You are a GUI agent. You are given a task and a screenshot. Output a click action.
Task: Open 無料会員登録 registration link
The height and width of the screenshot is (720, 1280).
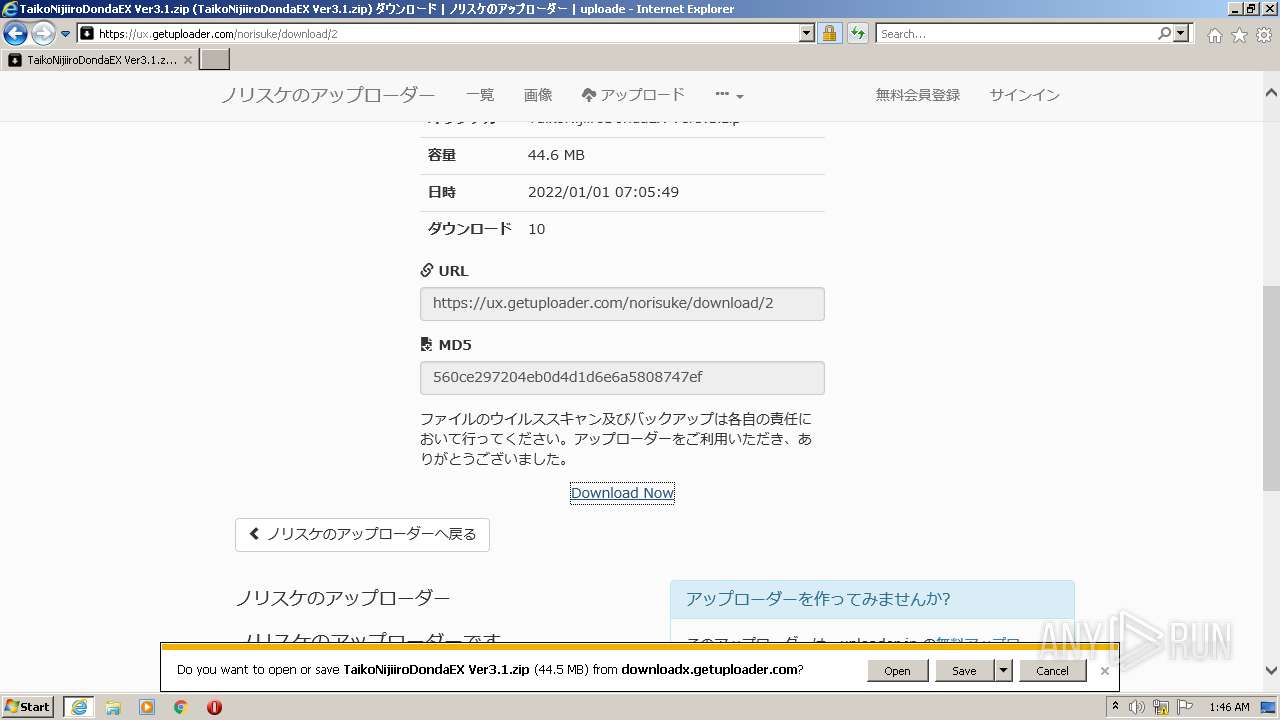click(x=918, y=95)
